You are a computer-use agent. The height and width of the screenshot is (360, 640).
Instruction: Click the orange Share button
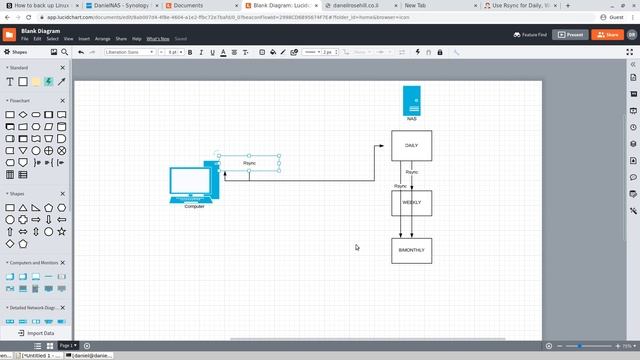tap(607, 35)
